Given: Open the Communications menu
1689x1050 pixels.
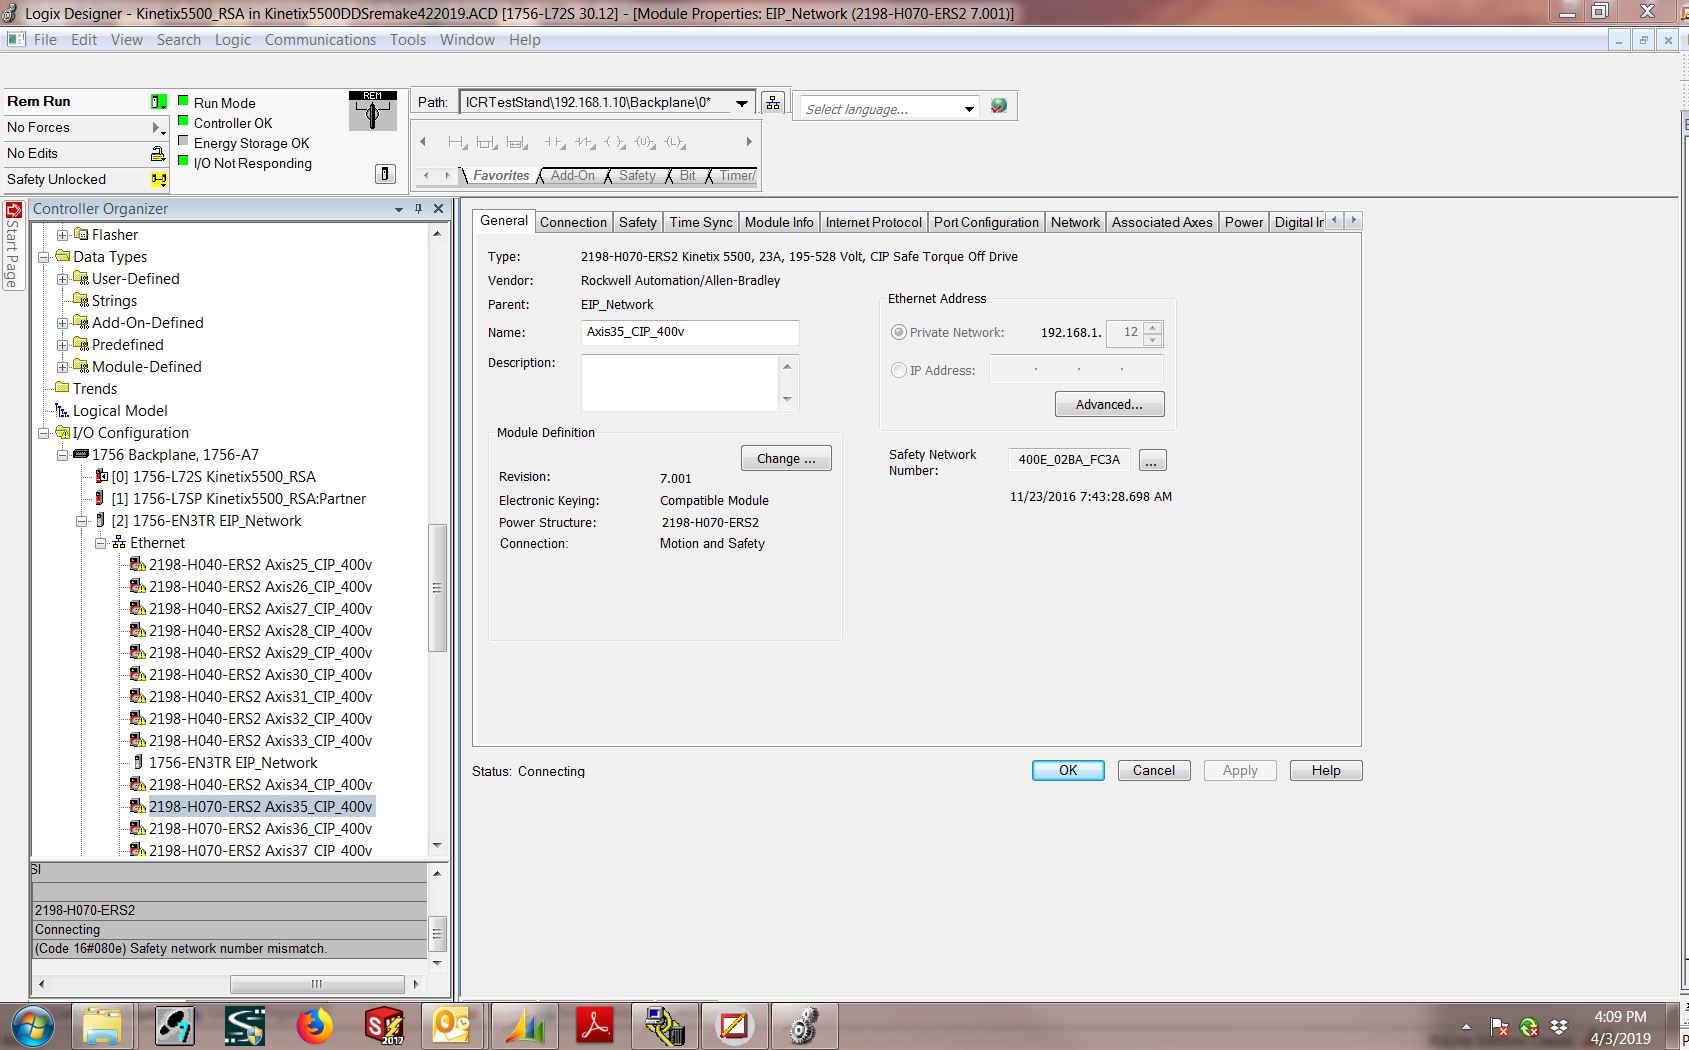Looking at the screenshot, I should (320, 40).
